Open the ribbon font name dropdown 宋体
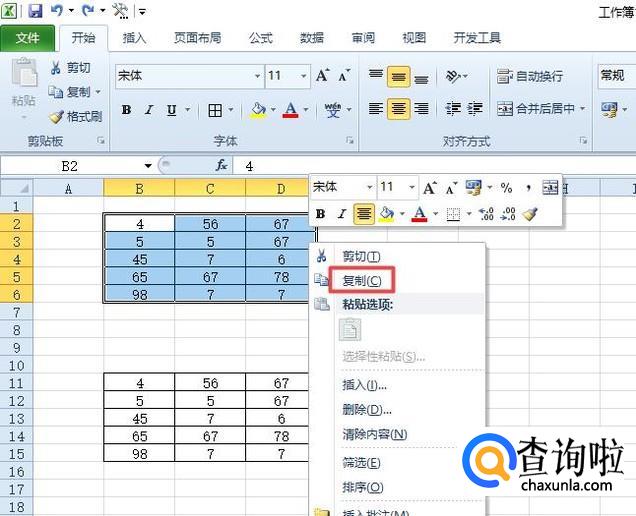 tap(257, 76)
